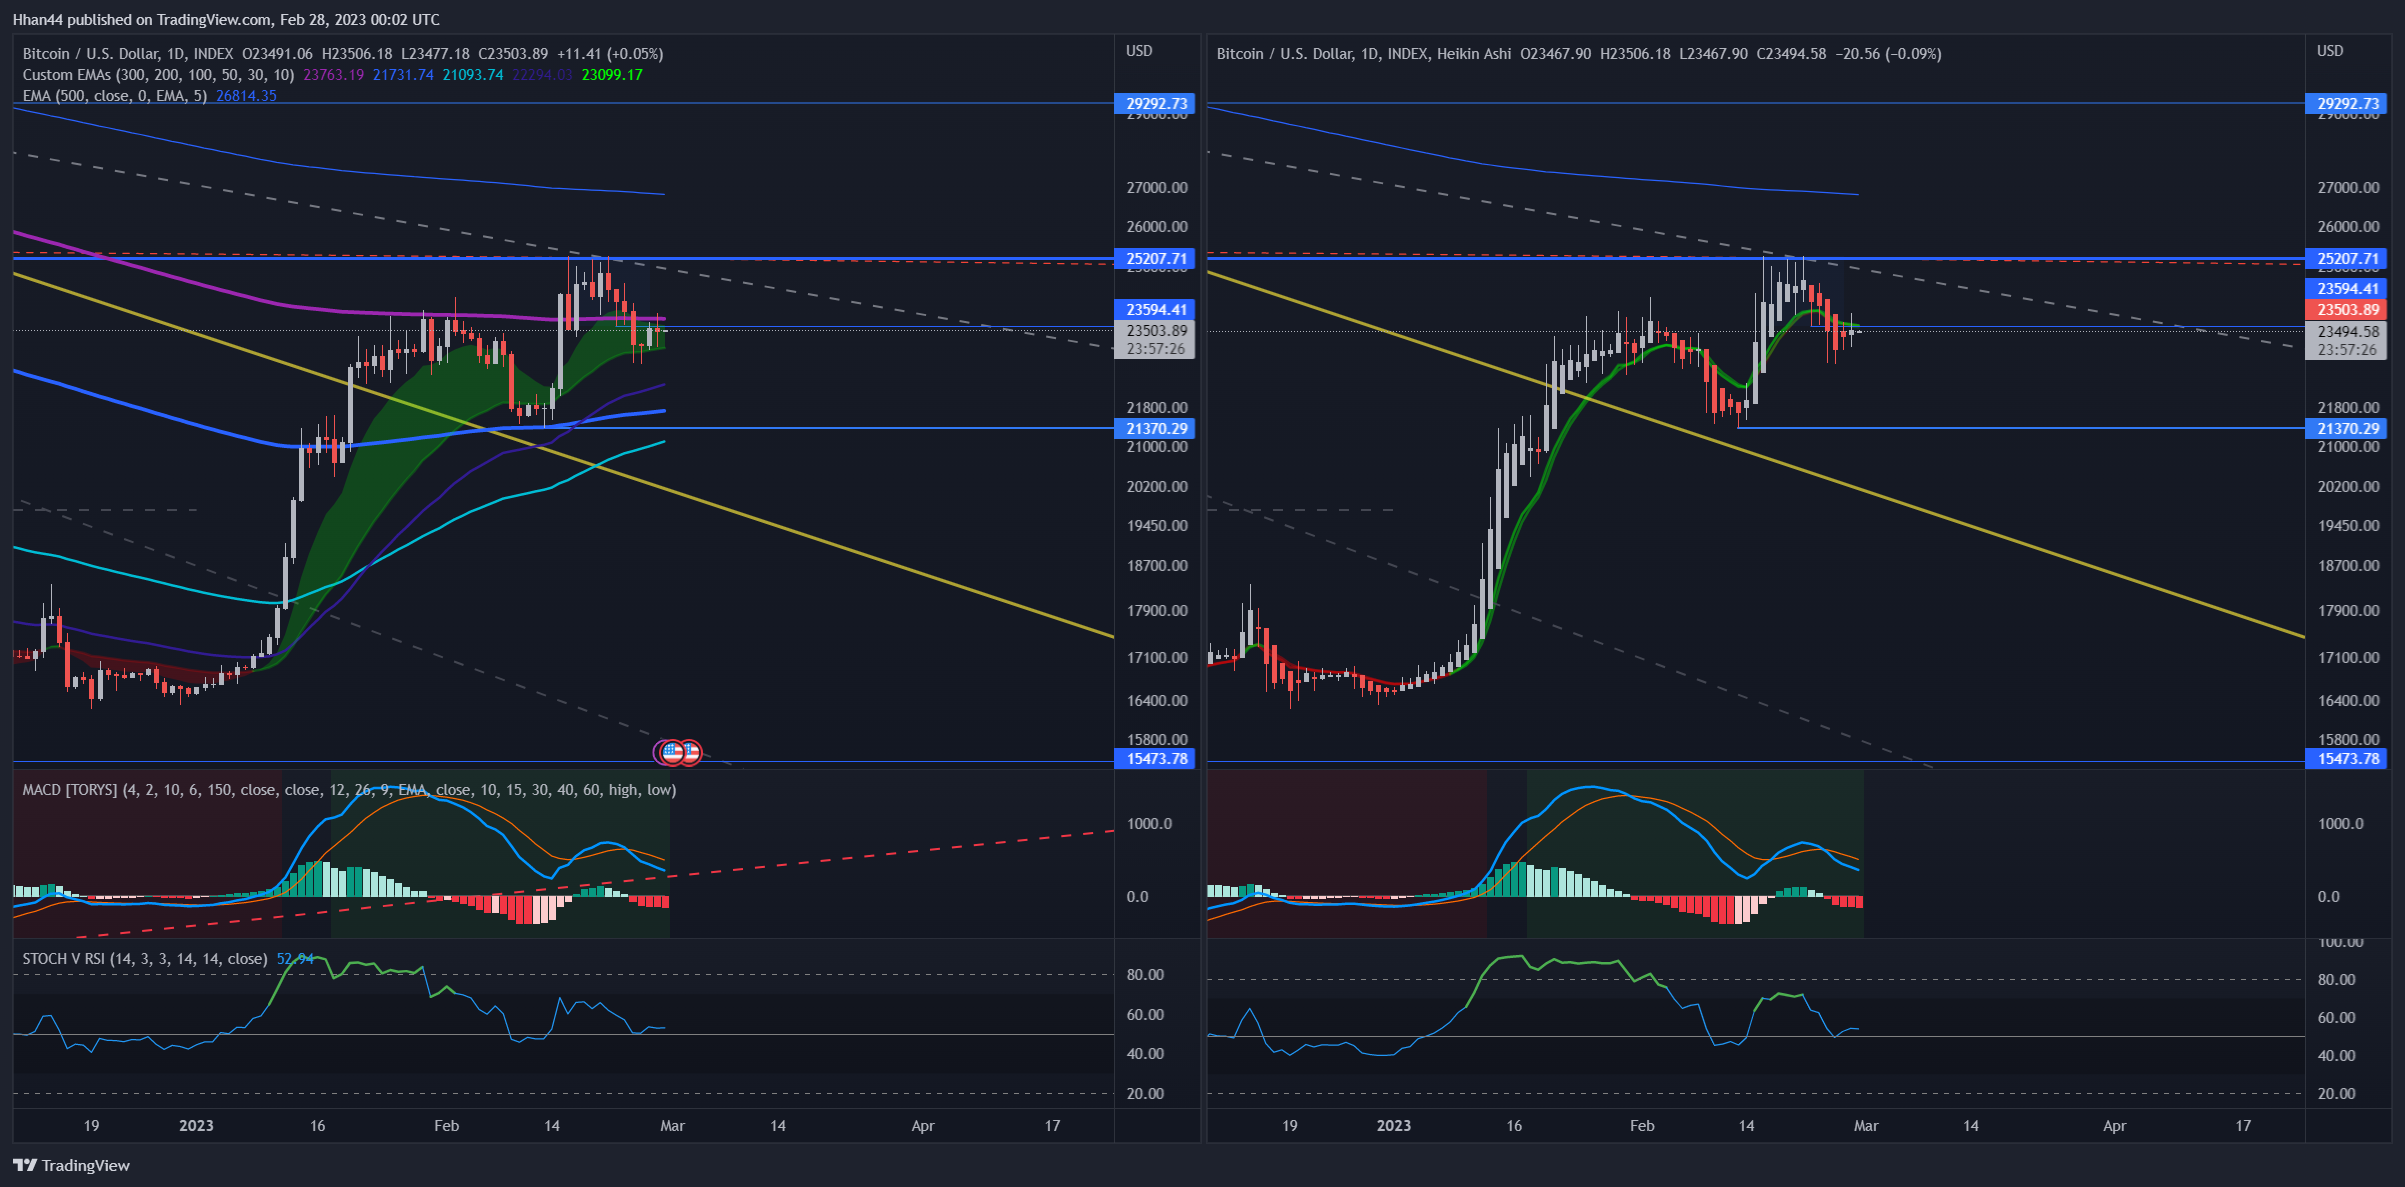Click the 23:57:26 countdown on Heikin Ashi chart
Image resolution: width=2405 pixels, height=1187 pixels.
point(2346,350)
